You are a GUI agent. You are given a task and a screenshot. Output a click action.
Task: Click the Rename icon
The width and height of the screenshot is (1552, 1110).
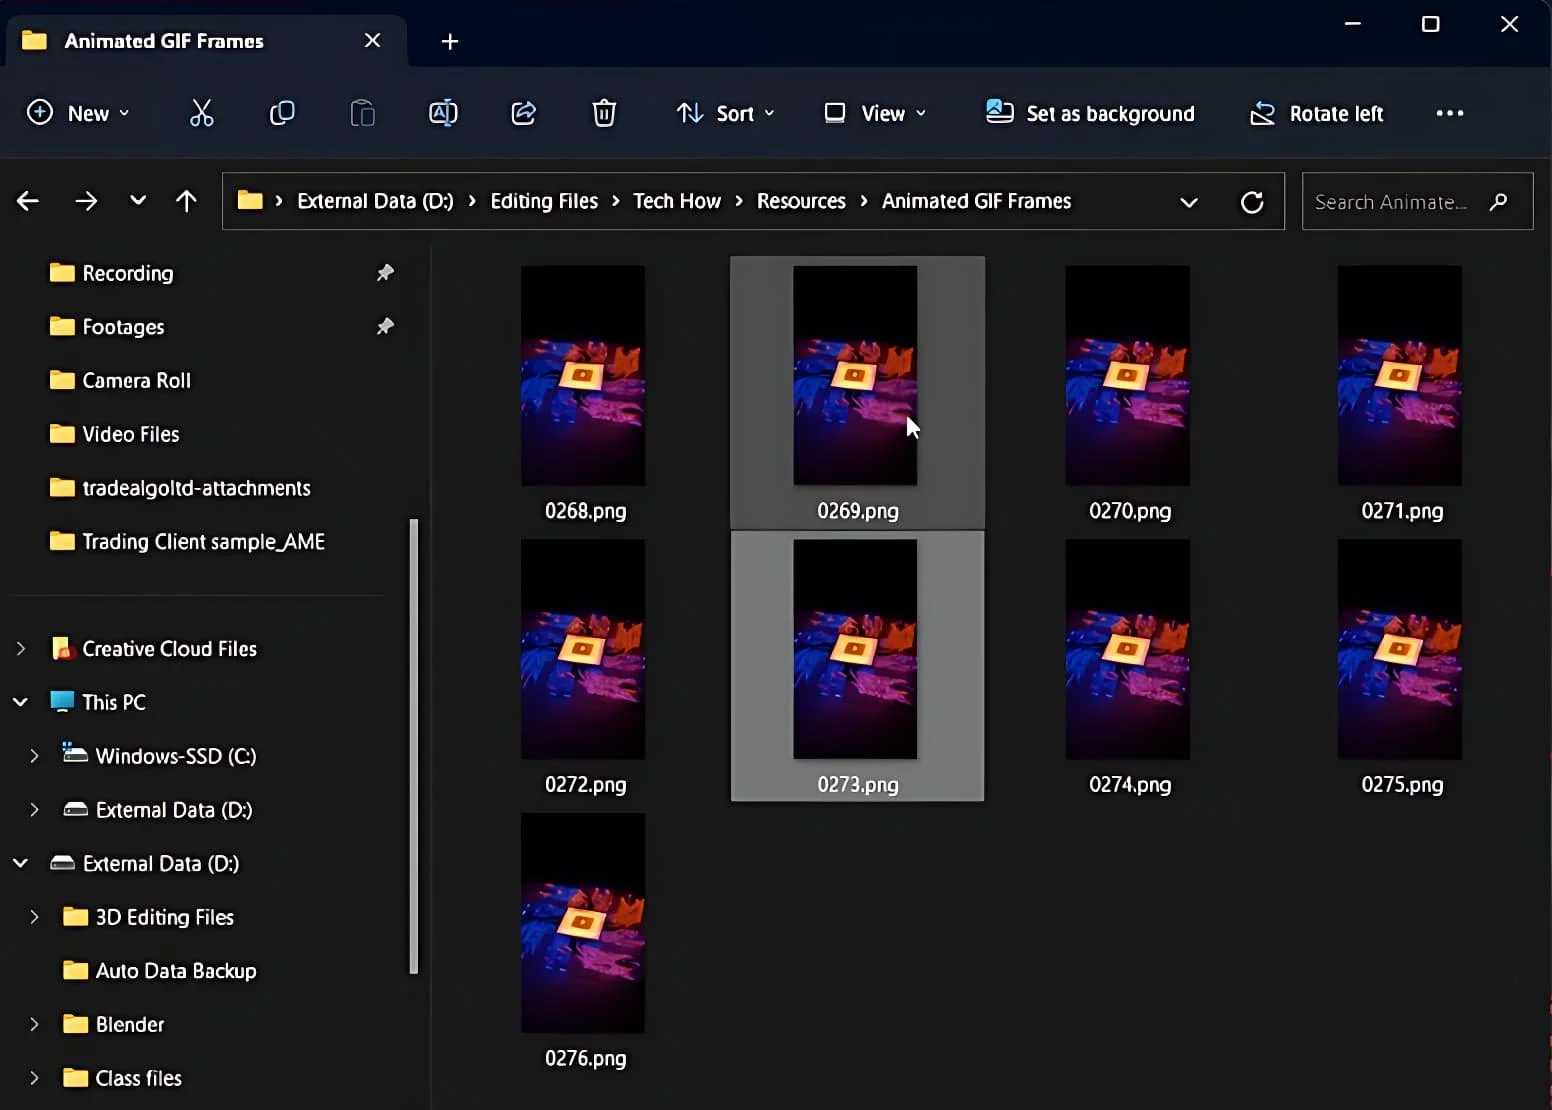click(x=443, y=113)
